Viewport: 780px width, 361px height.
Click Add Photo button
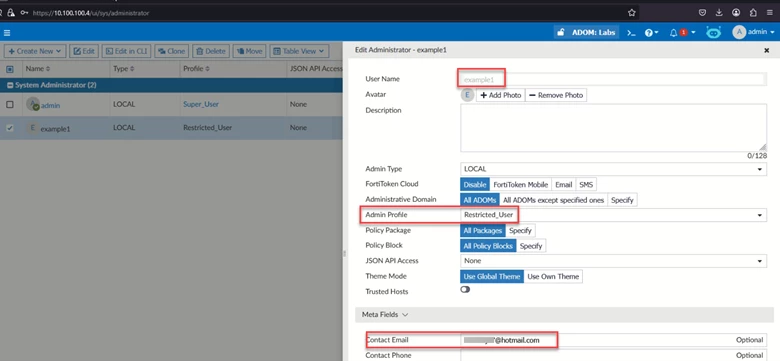500,95
